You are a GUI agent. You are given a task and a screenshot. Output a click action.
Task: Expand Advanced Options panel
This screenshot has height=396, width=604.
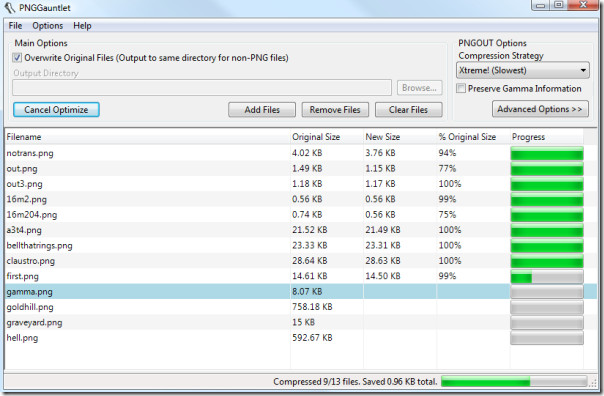540,109
